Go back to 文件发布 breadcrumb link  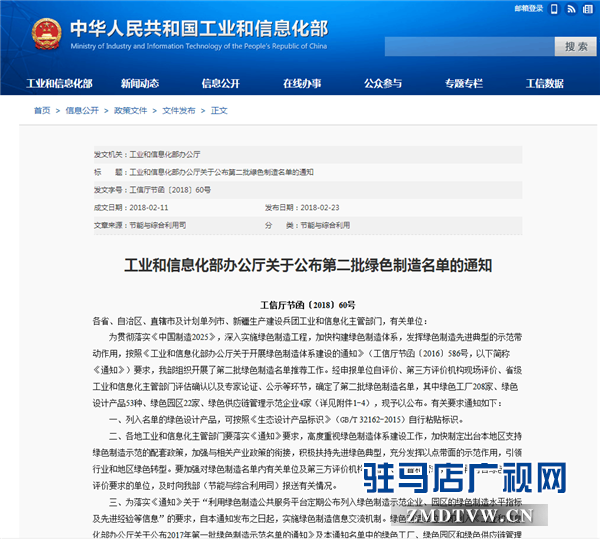point(178,110)
